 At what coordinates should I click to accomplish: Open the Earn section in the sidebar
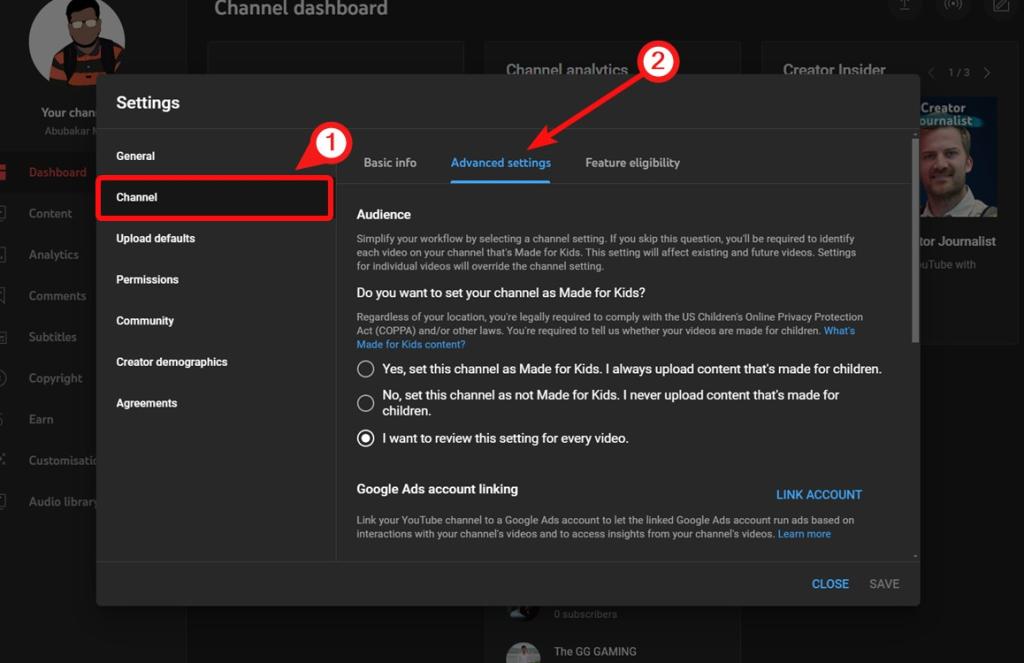coord(39,419)
